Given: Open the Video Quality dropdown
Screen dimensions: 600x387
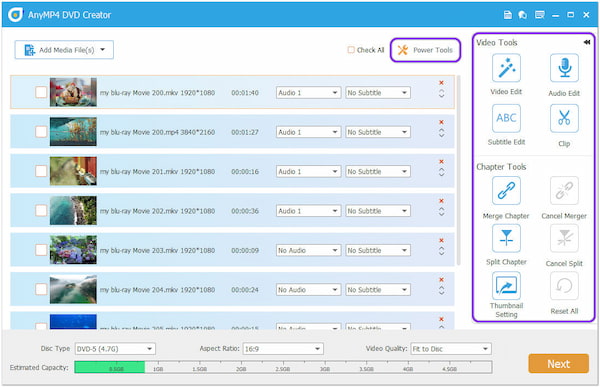Looking at the screenshot, I should pos(451,349).
